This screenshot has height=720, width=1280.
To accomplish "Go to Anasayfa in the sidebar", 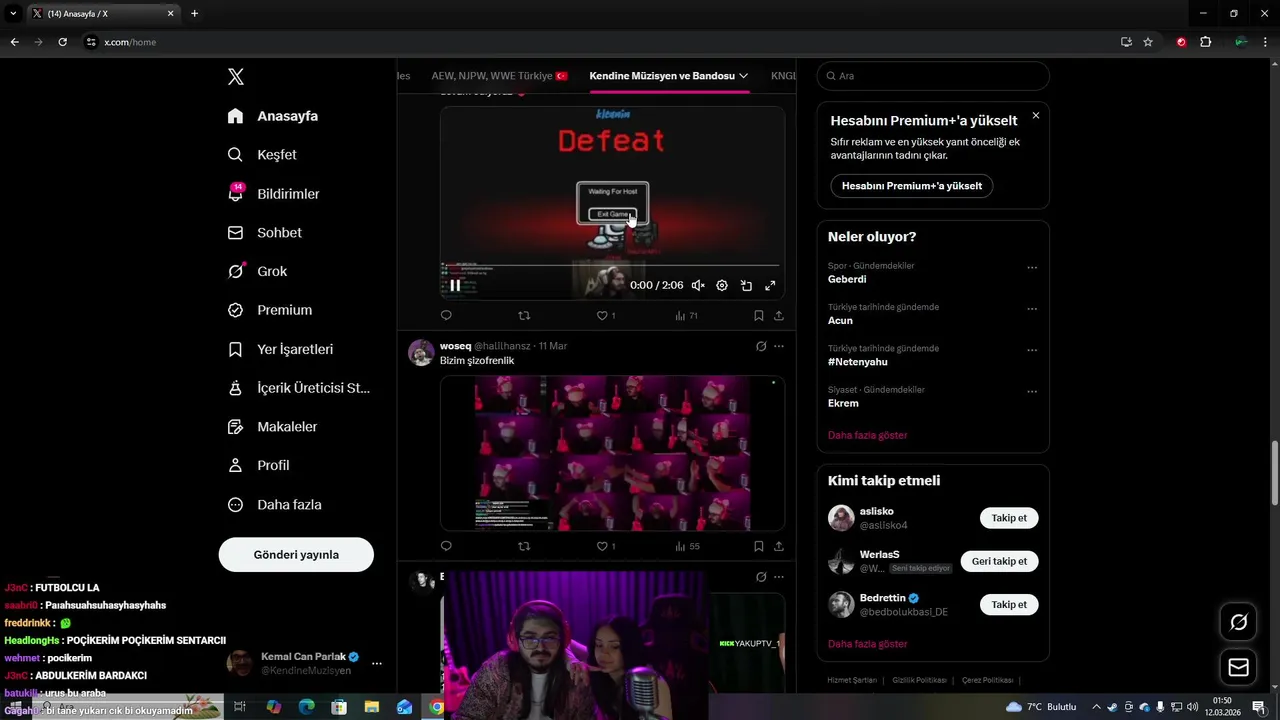I will (x=272, y=116).
